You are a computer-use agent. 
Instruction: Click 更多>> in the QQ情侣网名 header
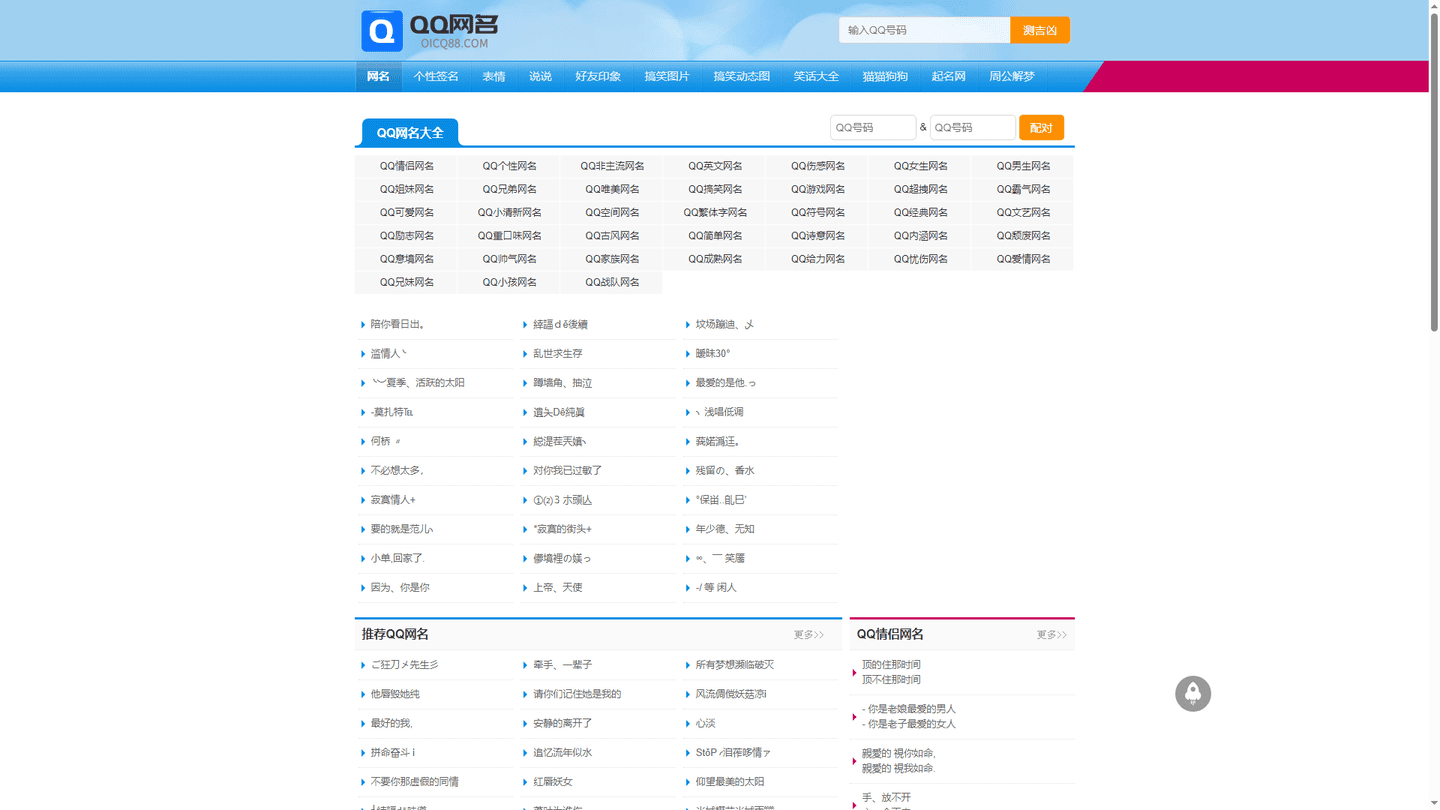point(1052,635)
